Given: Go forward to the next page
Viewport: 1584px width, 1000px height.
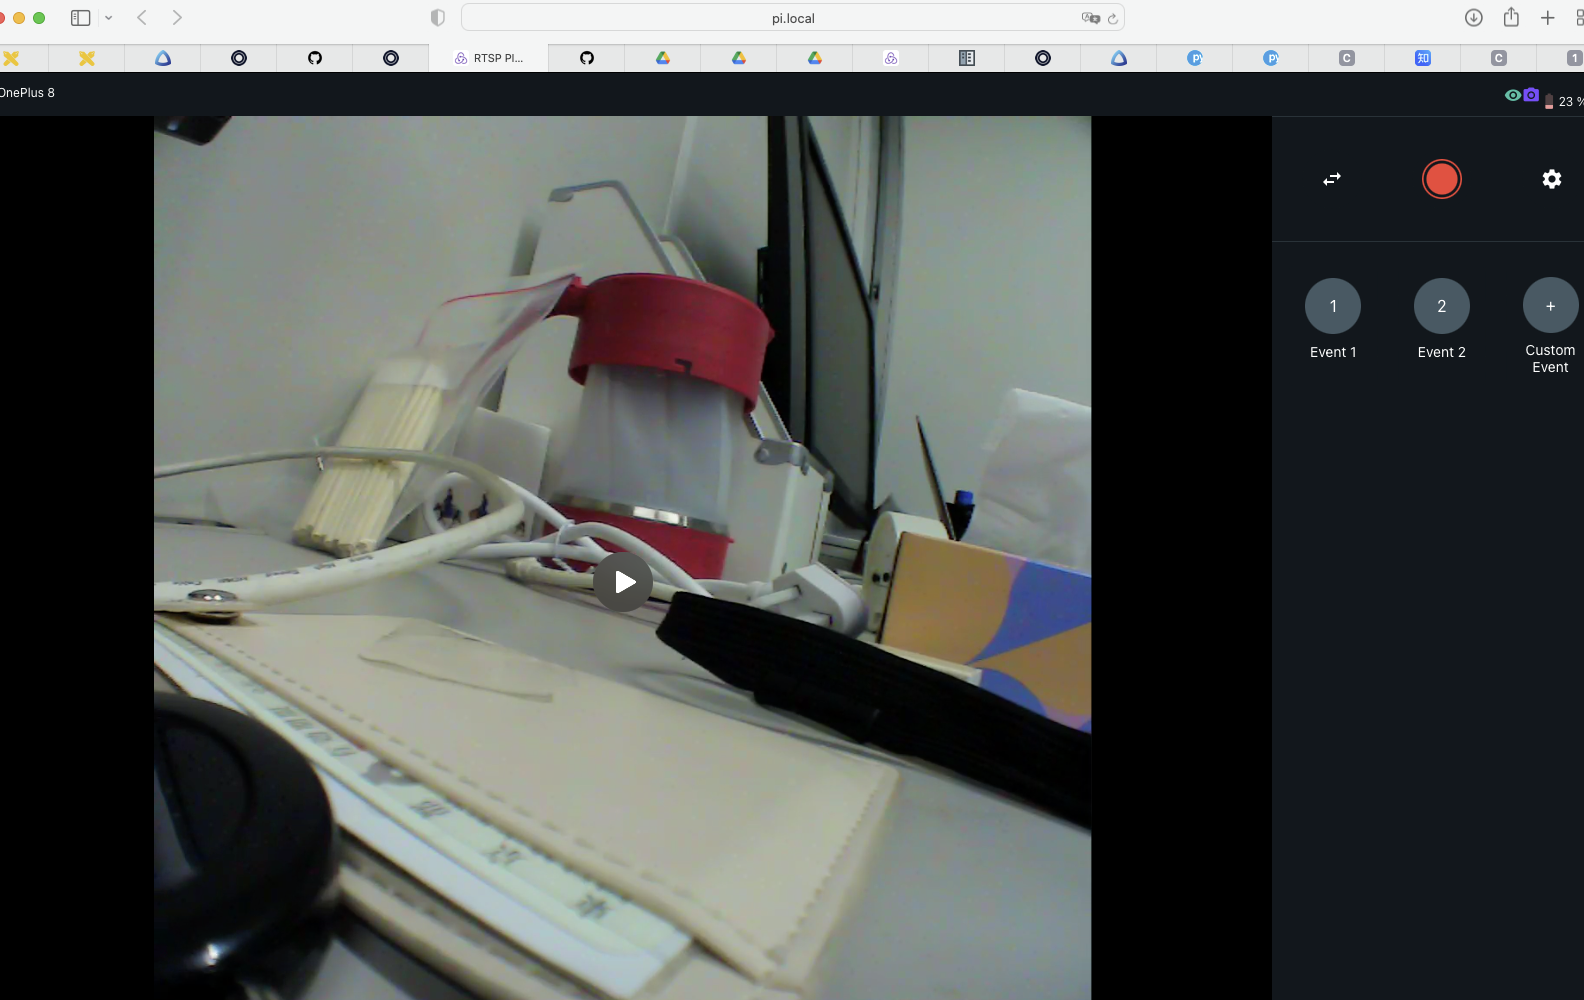Looking at the screenshot, I should [x=177, y=18].
